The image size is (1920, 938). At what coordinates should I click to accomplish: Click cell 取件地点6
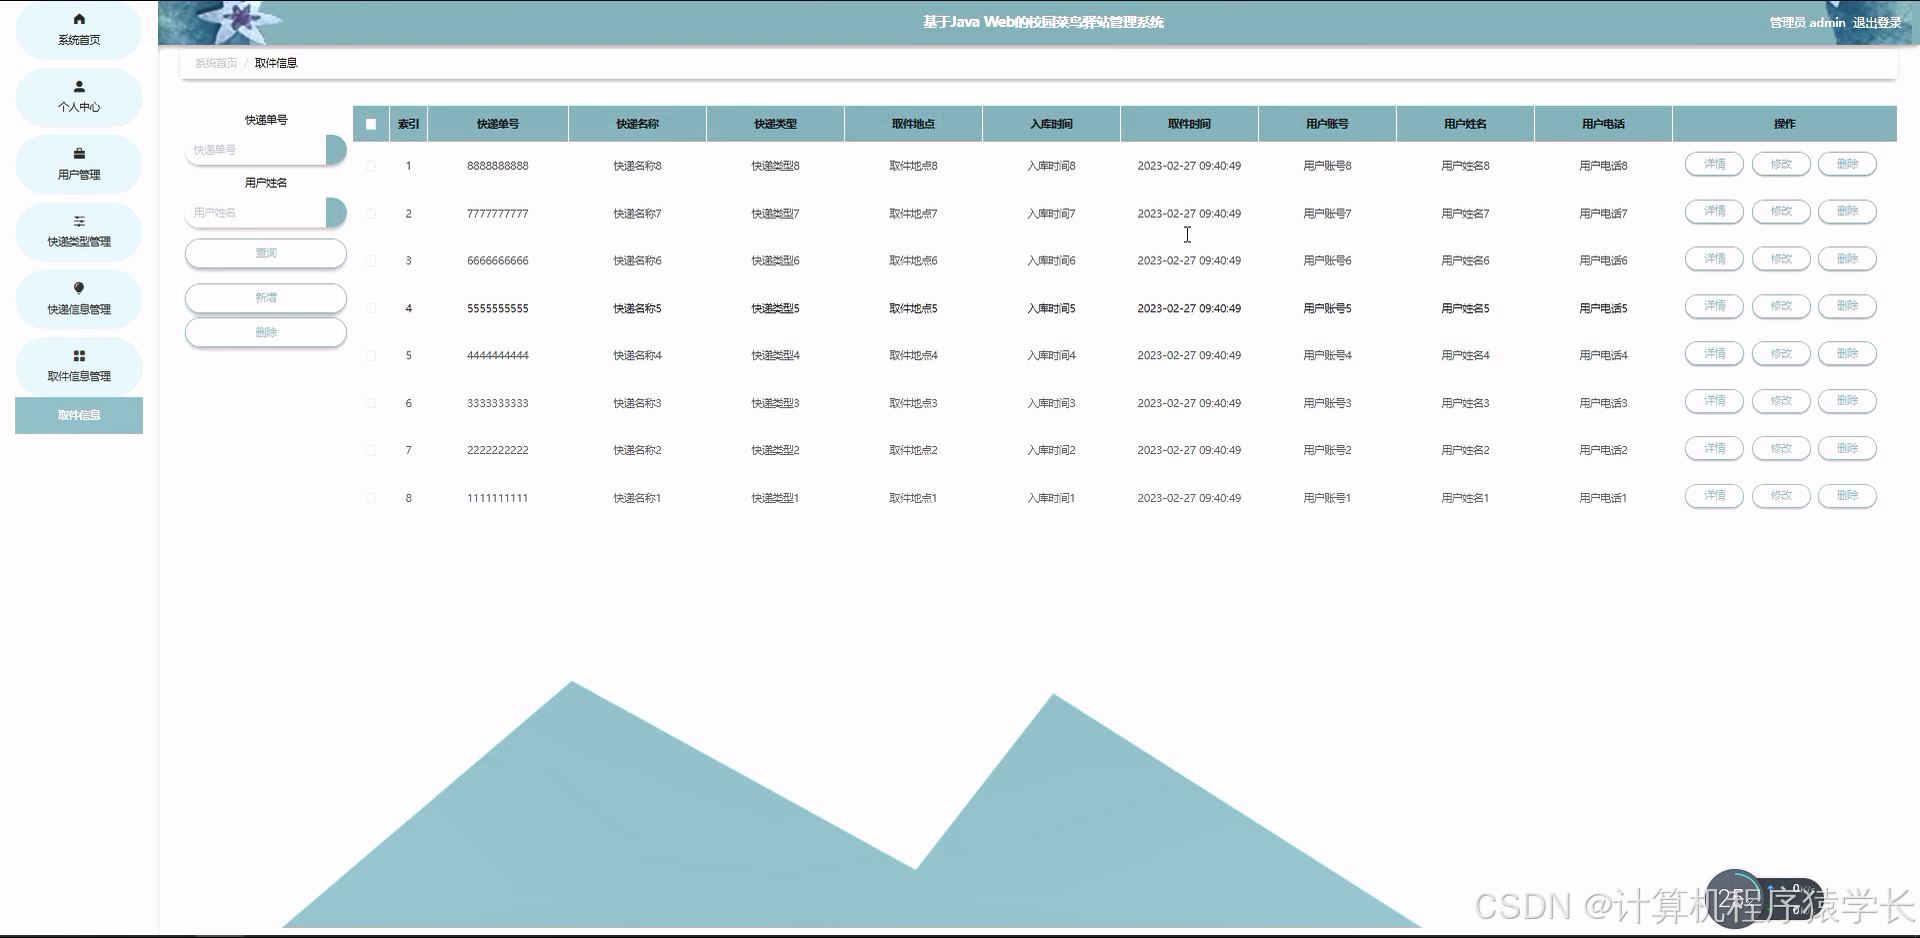pos(913,261)
